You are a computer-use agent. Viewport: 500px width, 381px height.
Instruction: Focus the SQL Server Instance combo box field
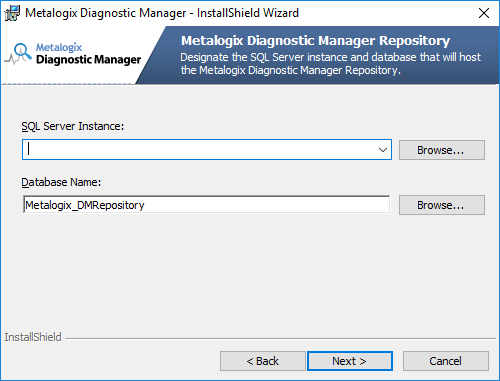(x=207, y=150)
